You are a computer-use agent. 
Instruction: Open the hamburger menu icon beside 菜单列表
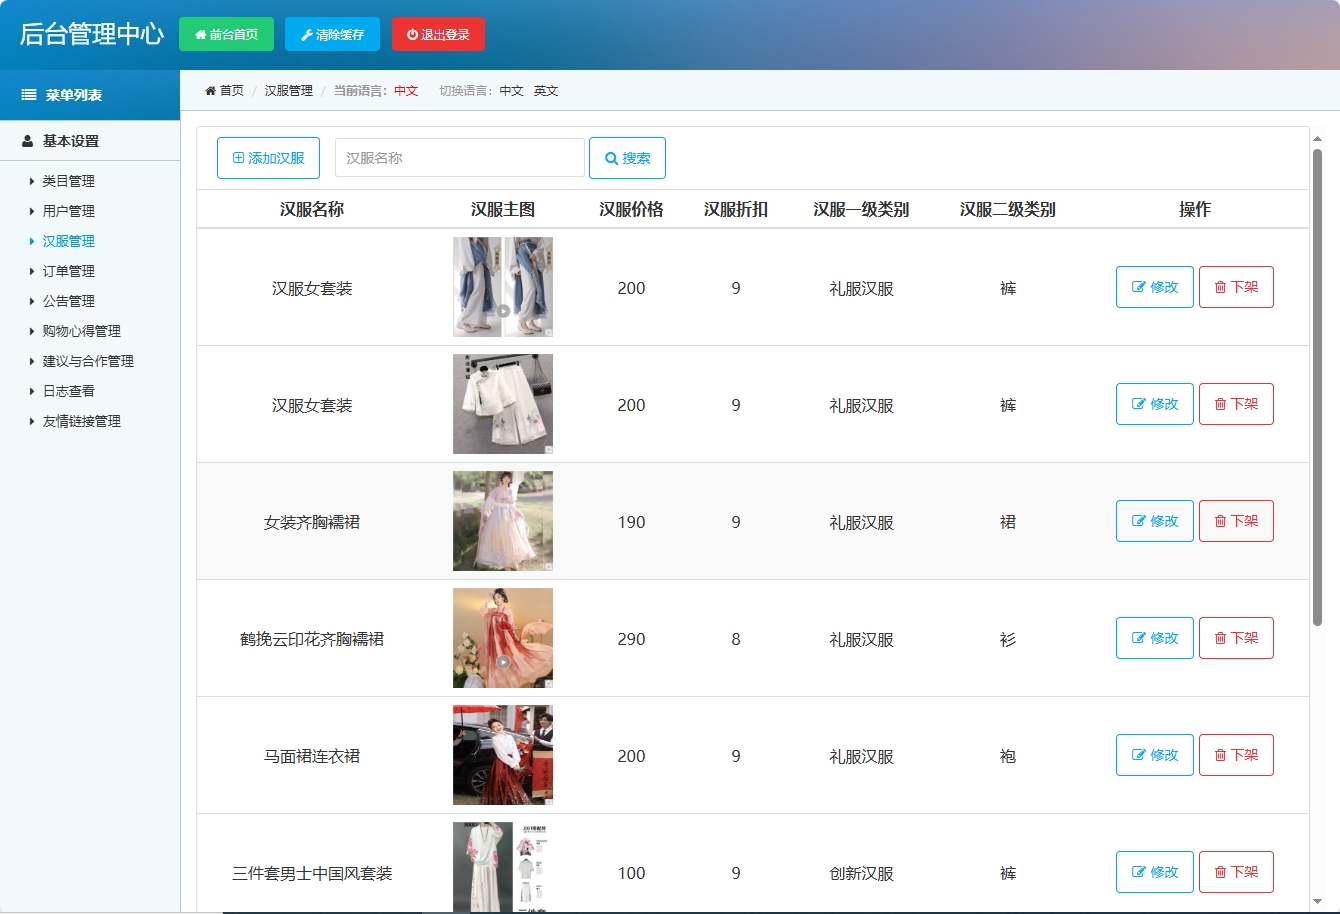pos(27,95)
